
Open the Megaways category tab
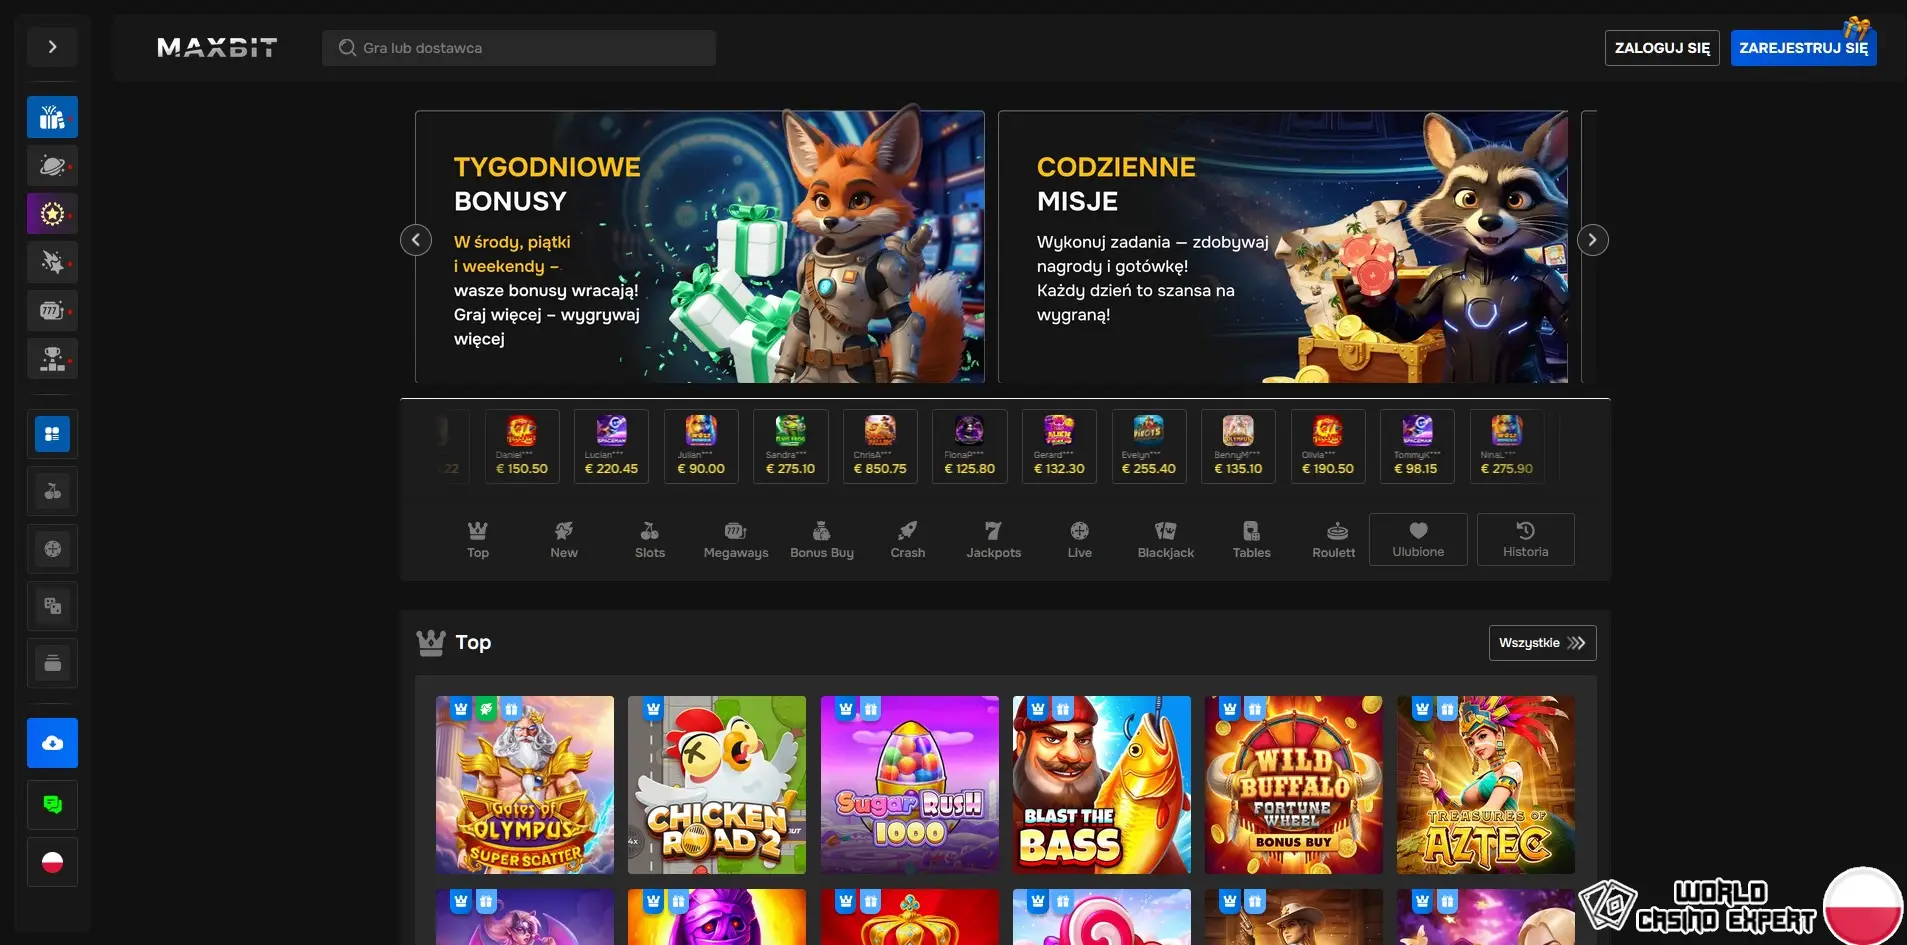point(735,539)
